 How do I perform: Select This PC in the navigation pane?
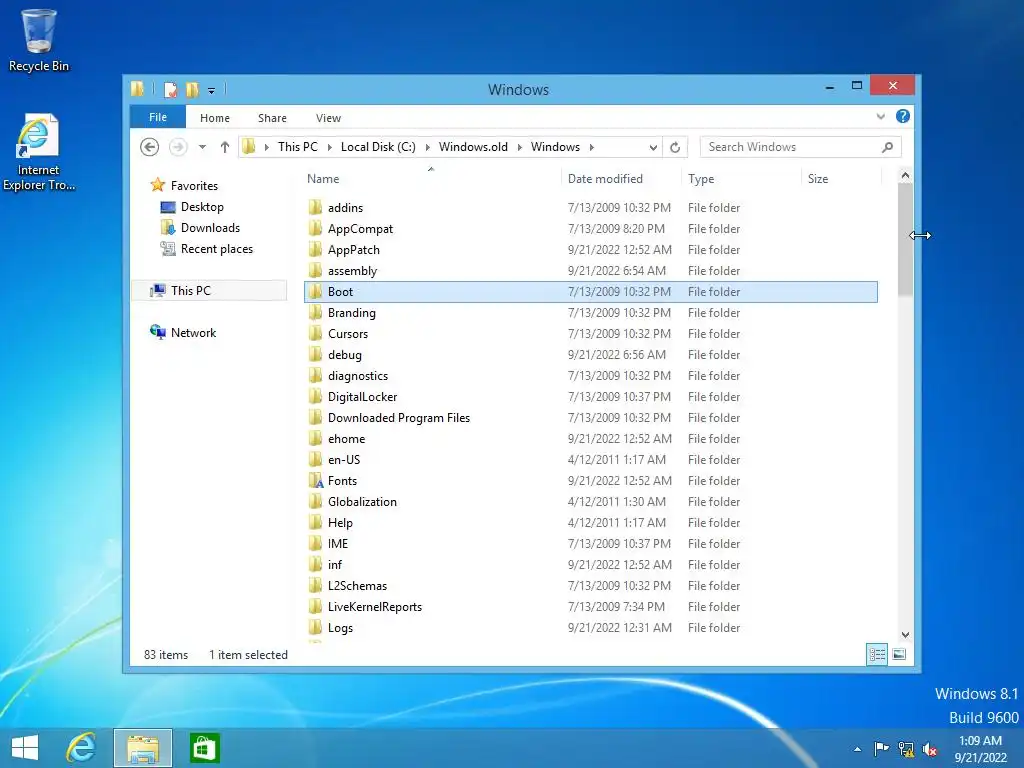(x=209, y=291)
